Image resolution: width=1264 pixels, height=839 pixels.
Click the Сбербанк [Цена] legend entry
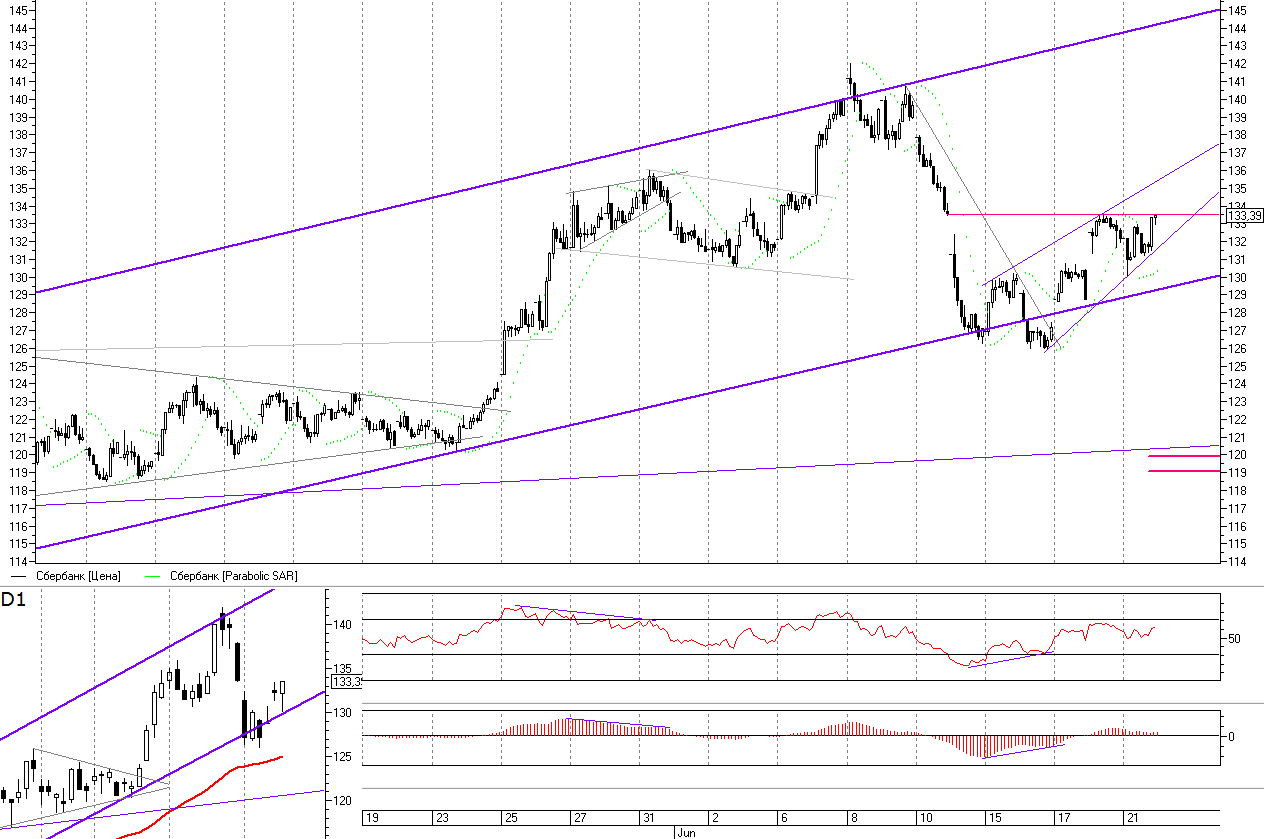pos(67,576)
